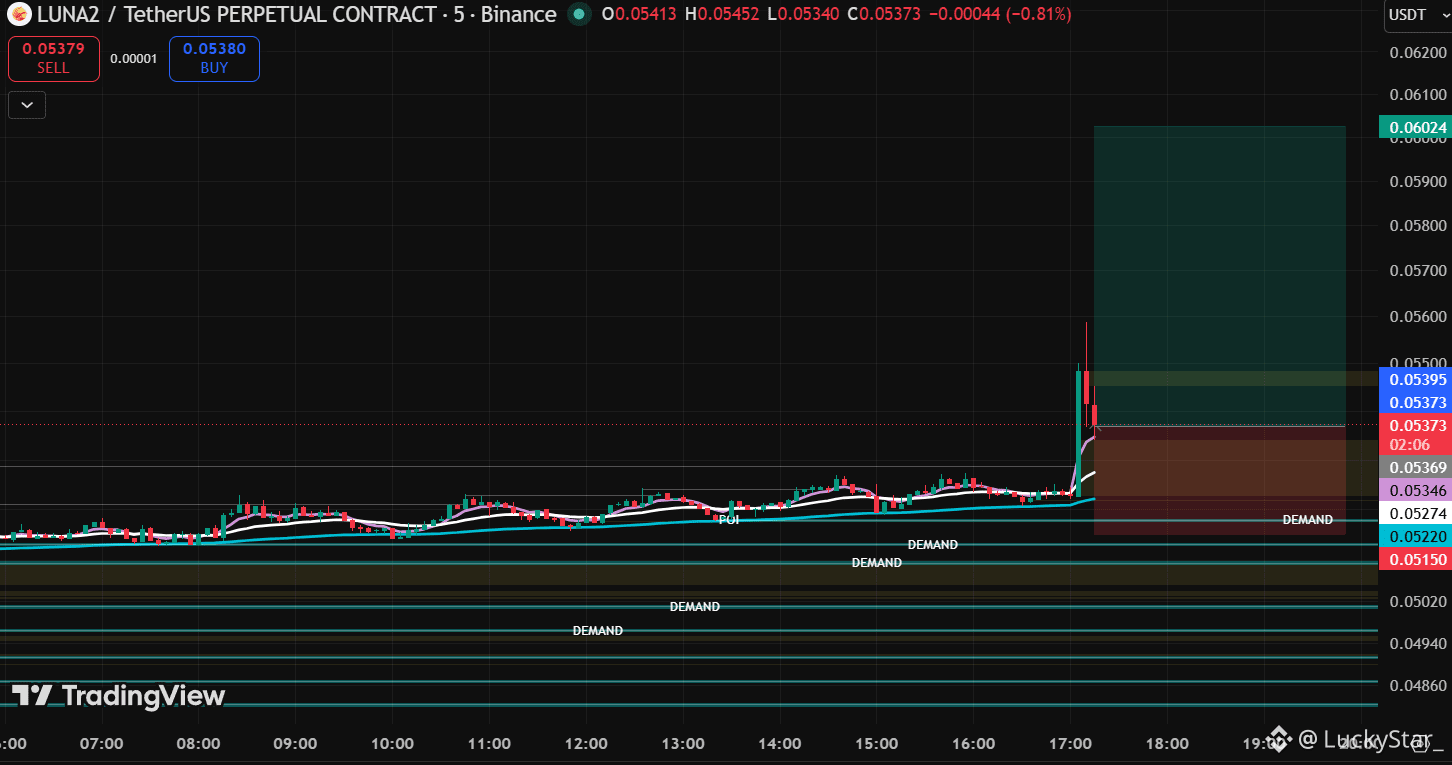Click the 0.05020 price axis tick
This screenshot has height=765, width=1452.
[1418, 601]
